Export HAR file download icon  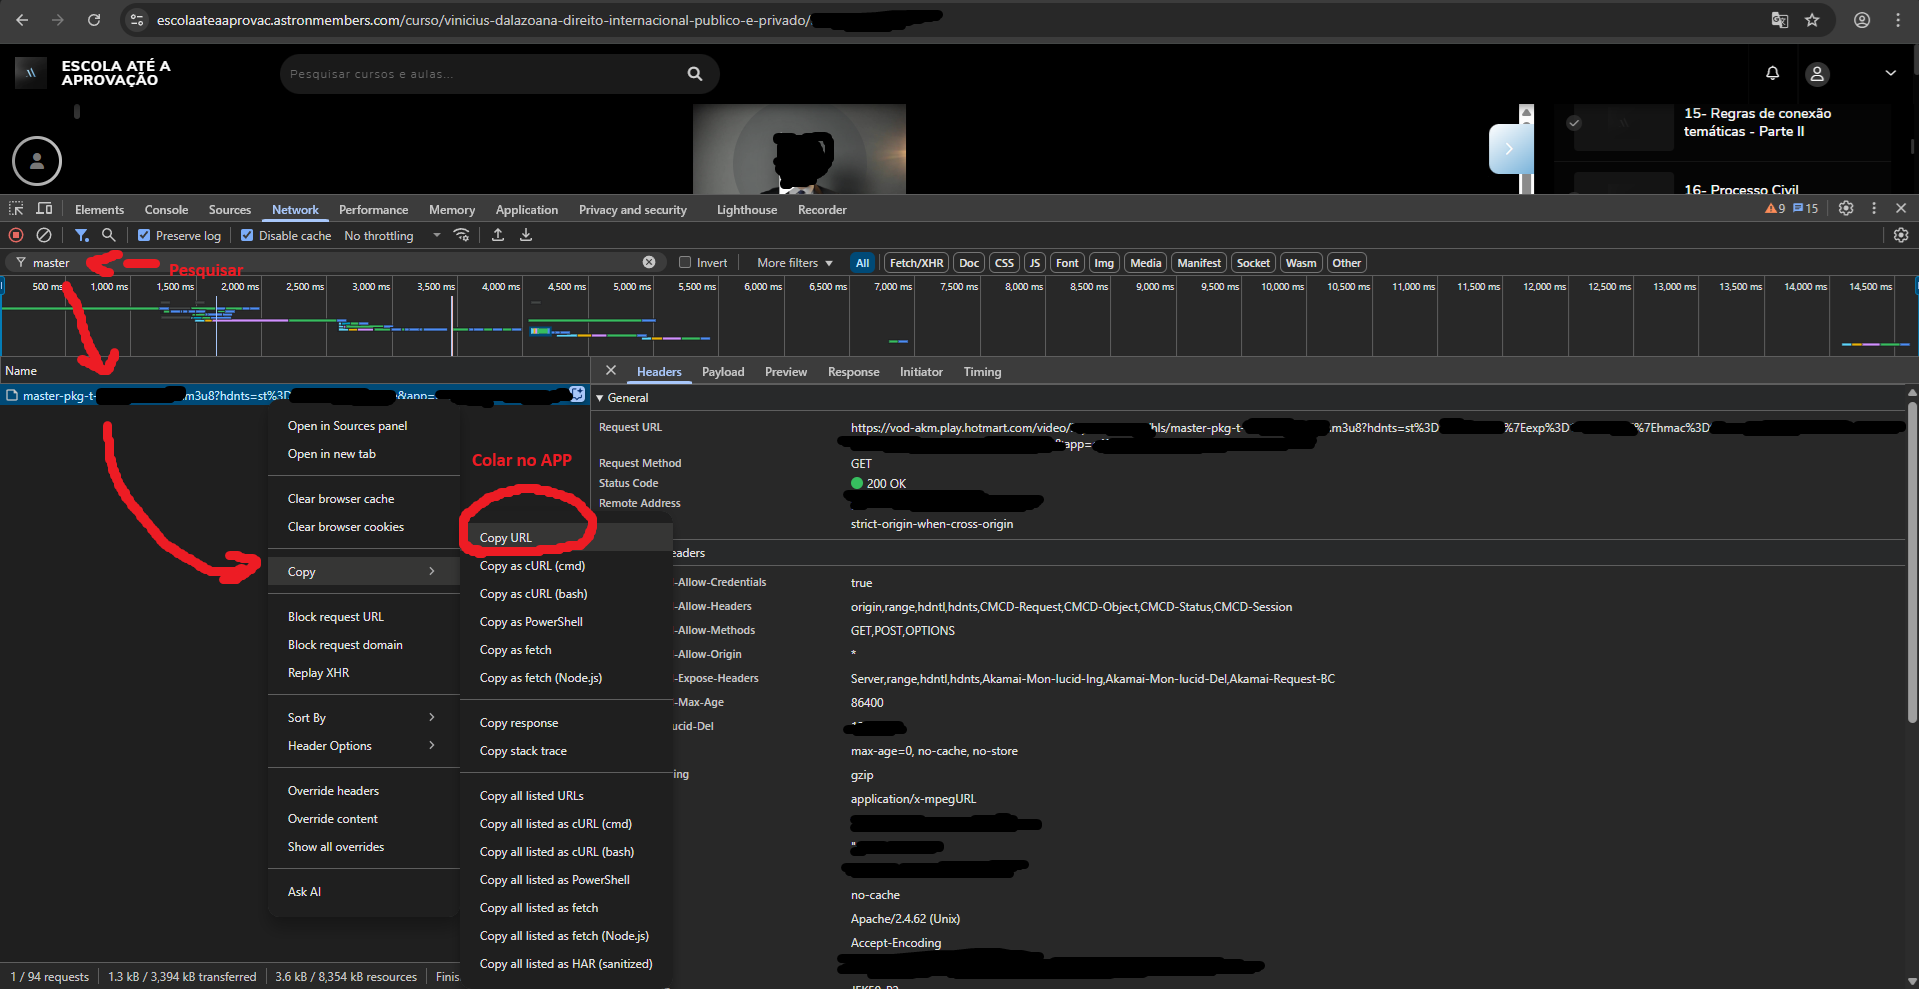[526, 235]
